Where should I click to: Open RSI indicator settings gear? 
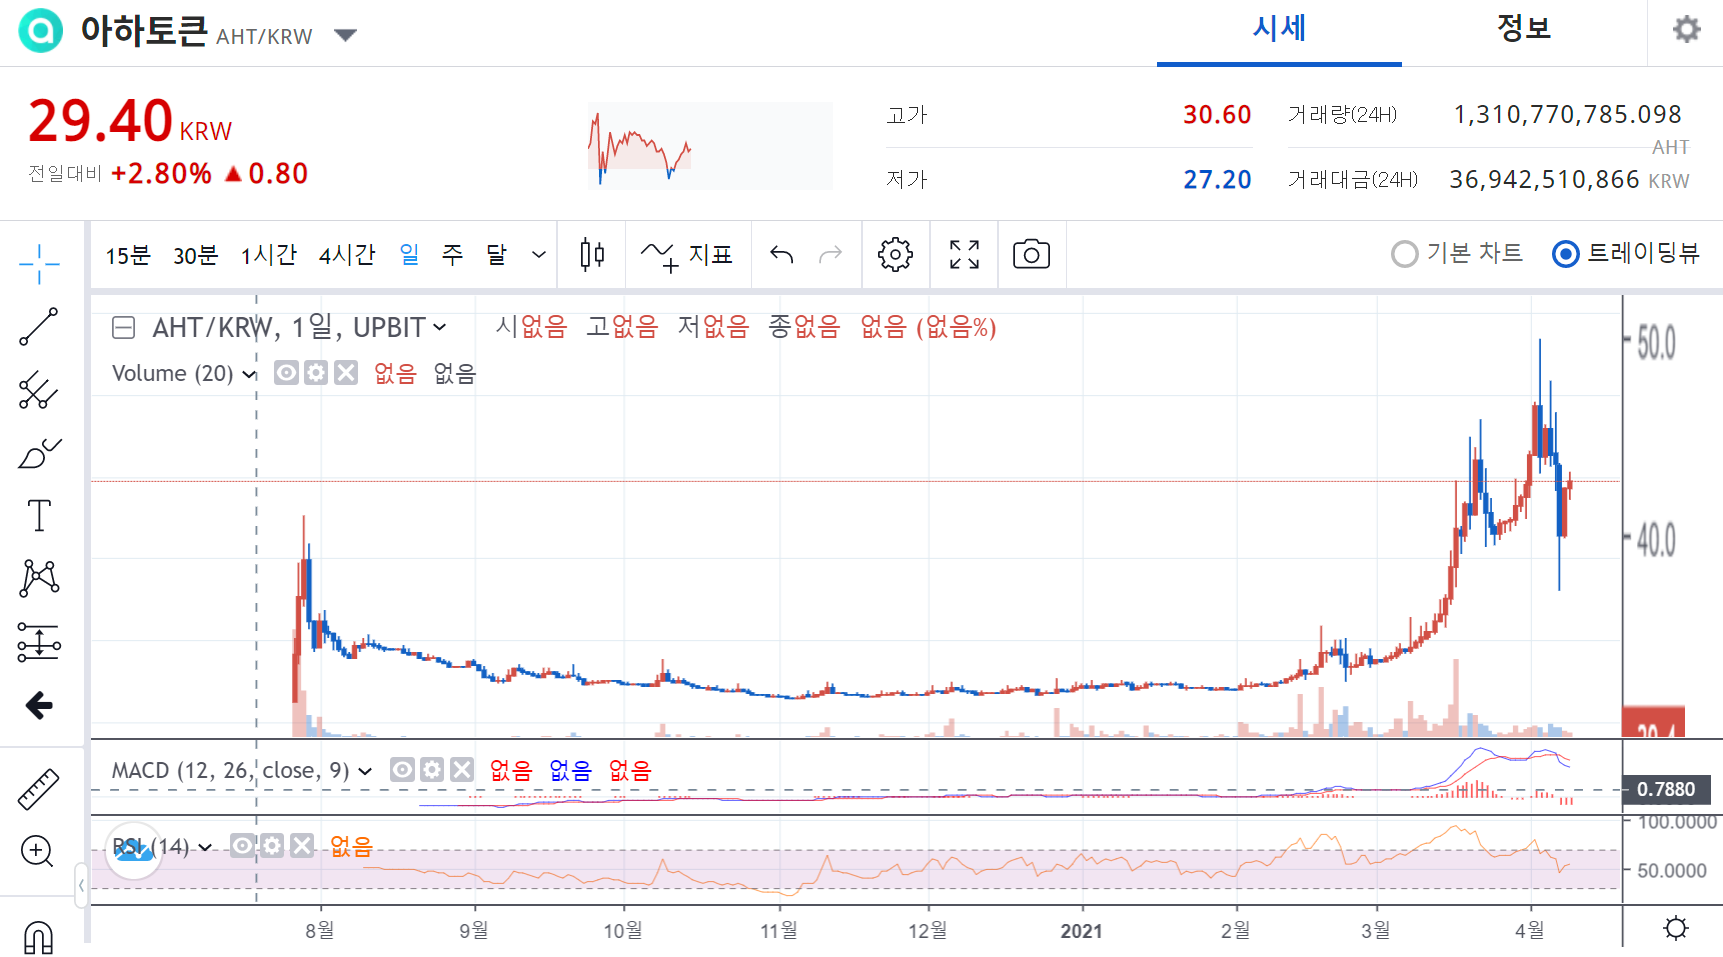tap(272, 846)
